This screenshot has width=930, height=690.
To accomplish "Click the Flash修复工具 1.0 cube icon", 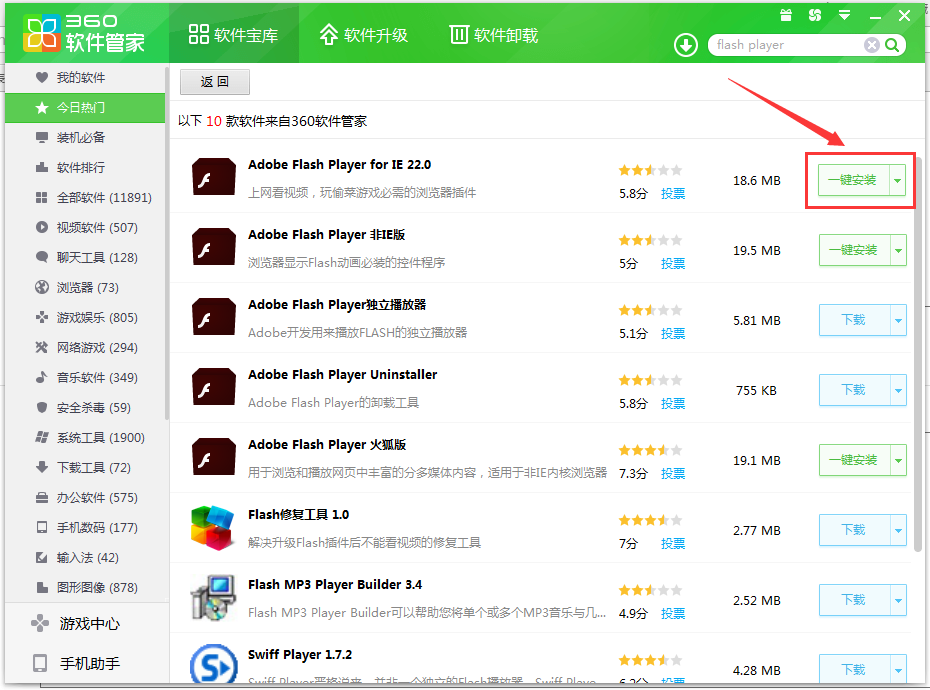I will click(212, 527).
